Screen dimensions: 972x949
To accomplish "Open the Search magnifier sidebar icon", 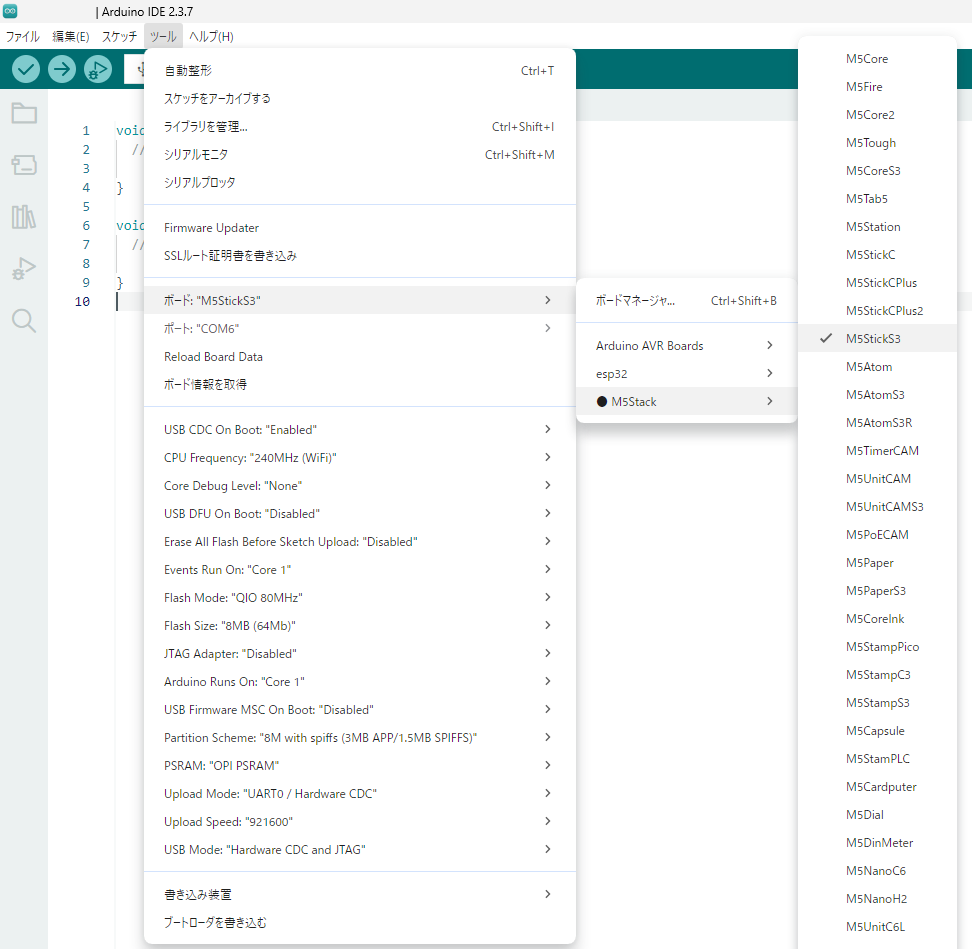I will click(x=24, y=321).
